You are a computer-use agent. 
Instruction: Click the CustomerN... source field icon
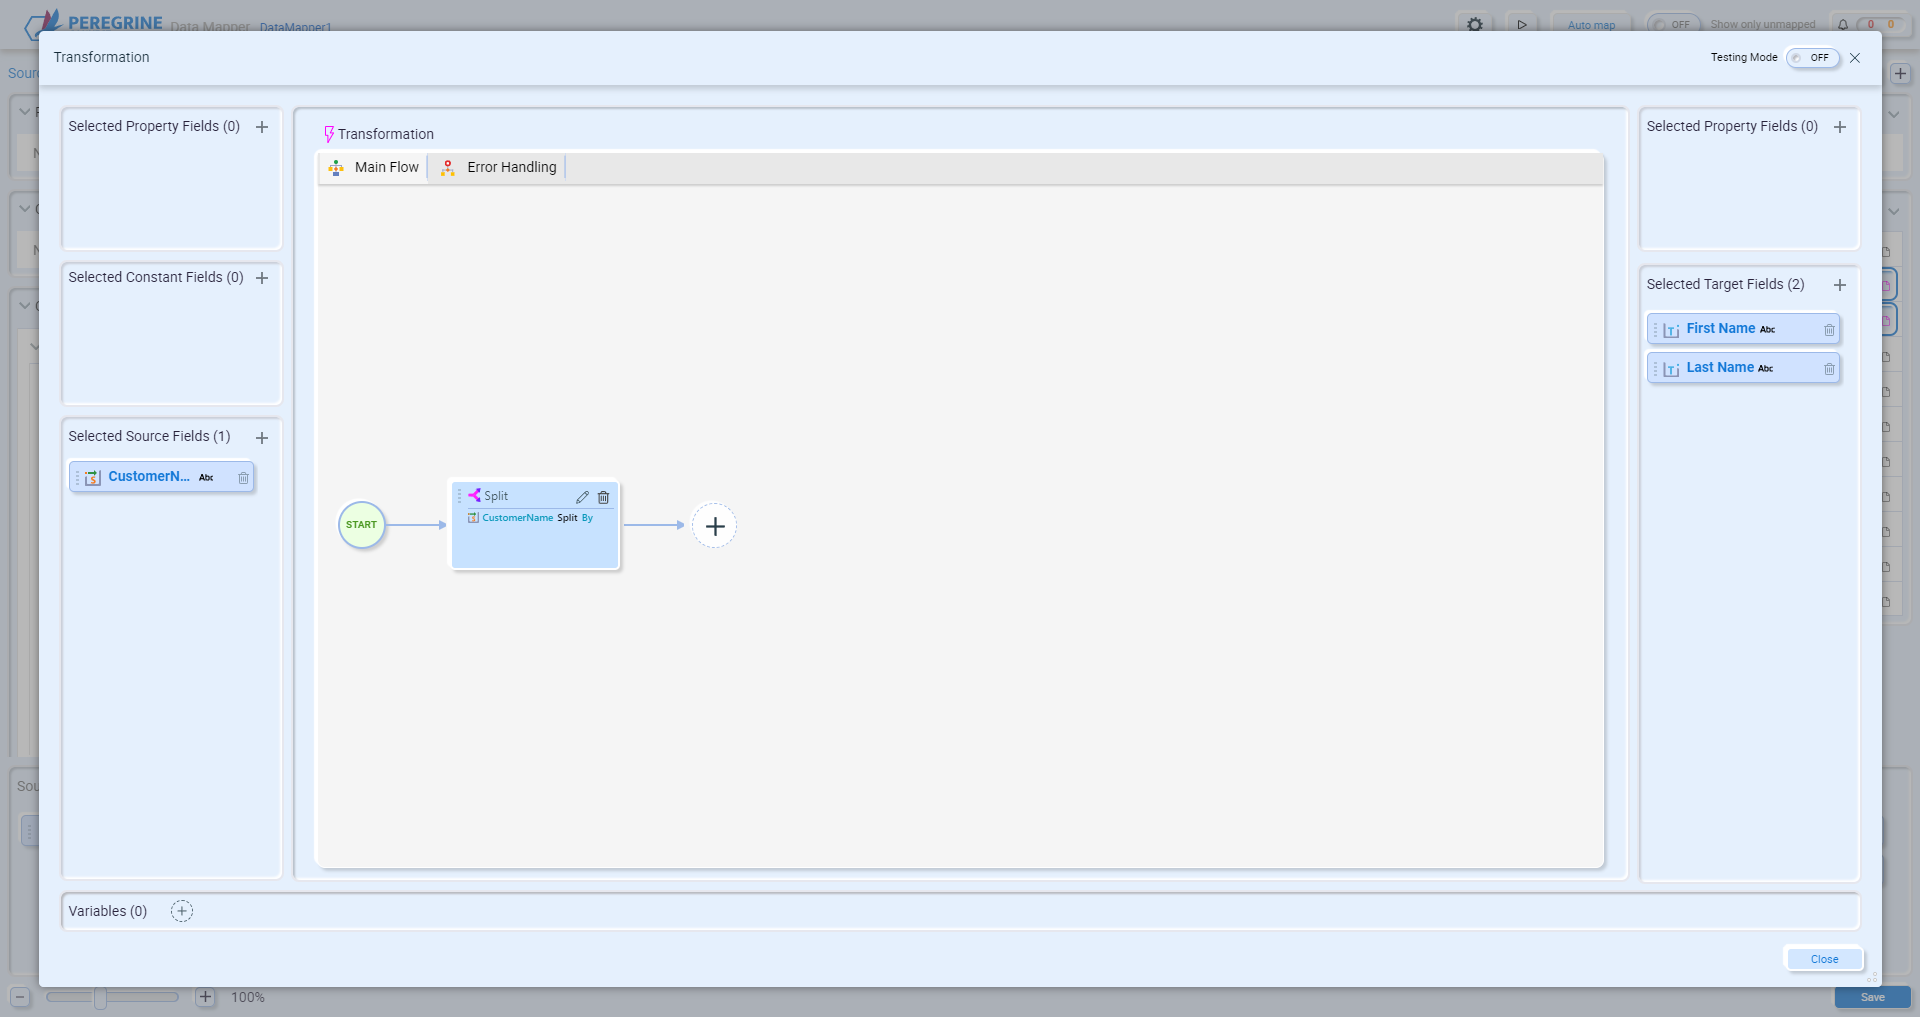(93, 478)
